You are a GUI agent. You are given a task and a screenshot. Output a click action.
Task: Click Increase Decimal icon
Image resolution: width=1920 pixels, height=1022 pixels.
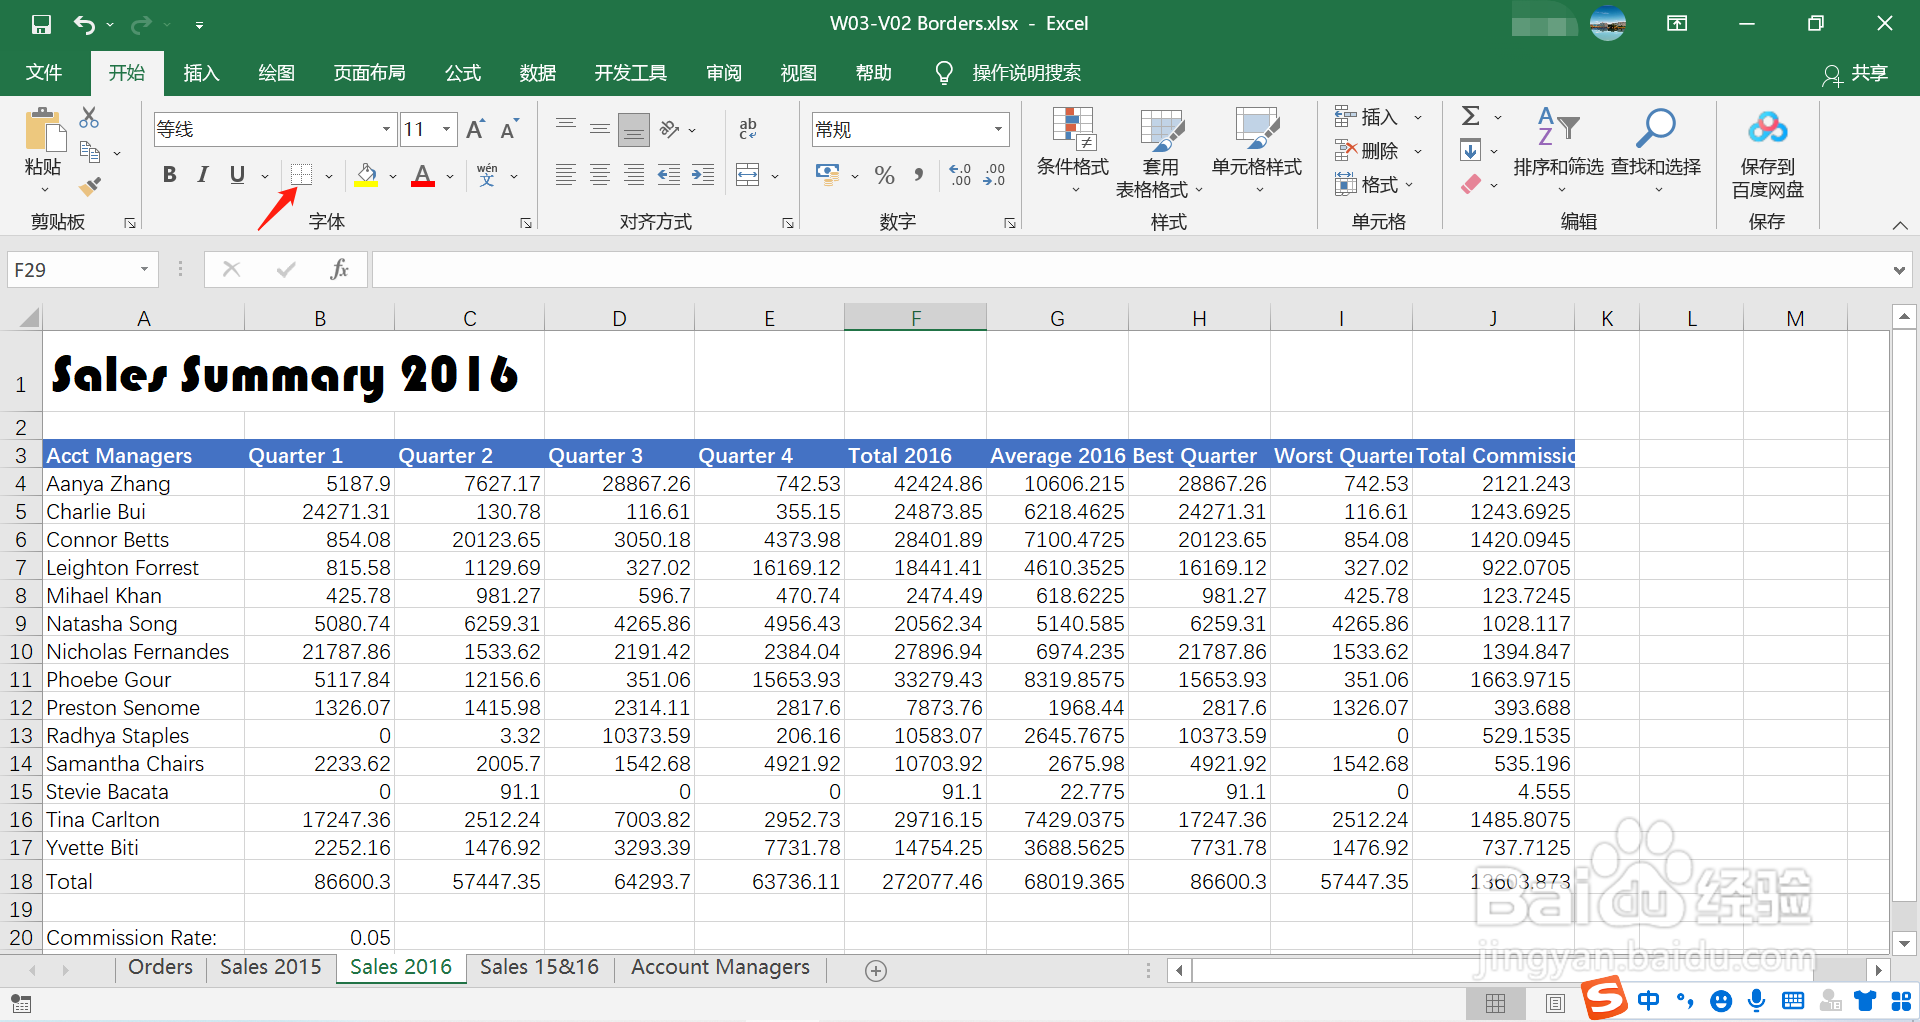(960, 175)
